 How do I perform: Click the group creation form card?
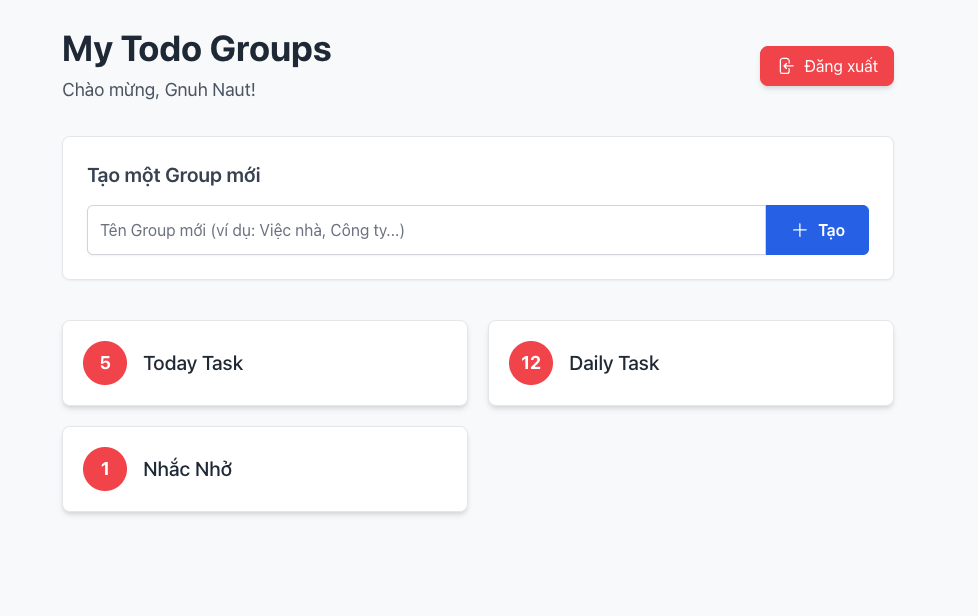[477, 206]
